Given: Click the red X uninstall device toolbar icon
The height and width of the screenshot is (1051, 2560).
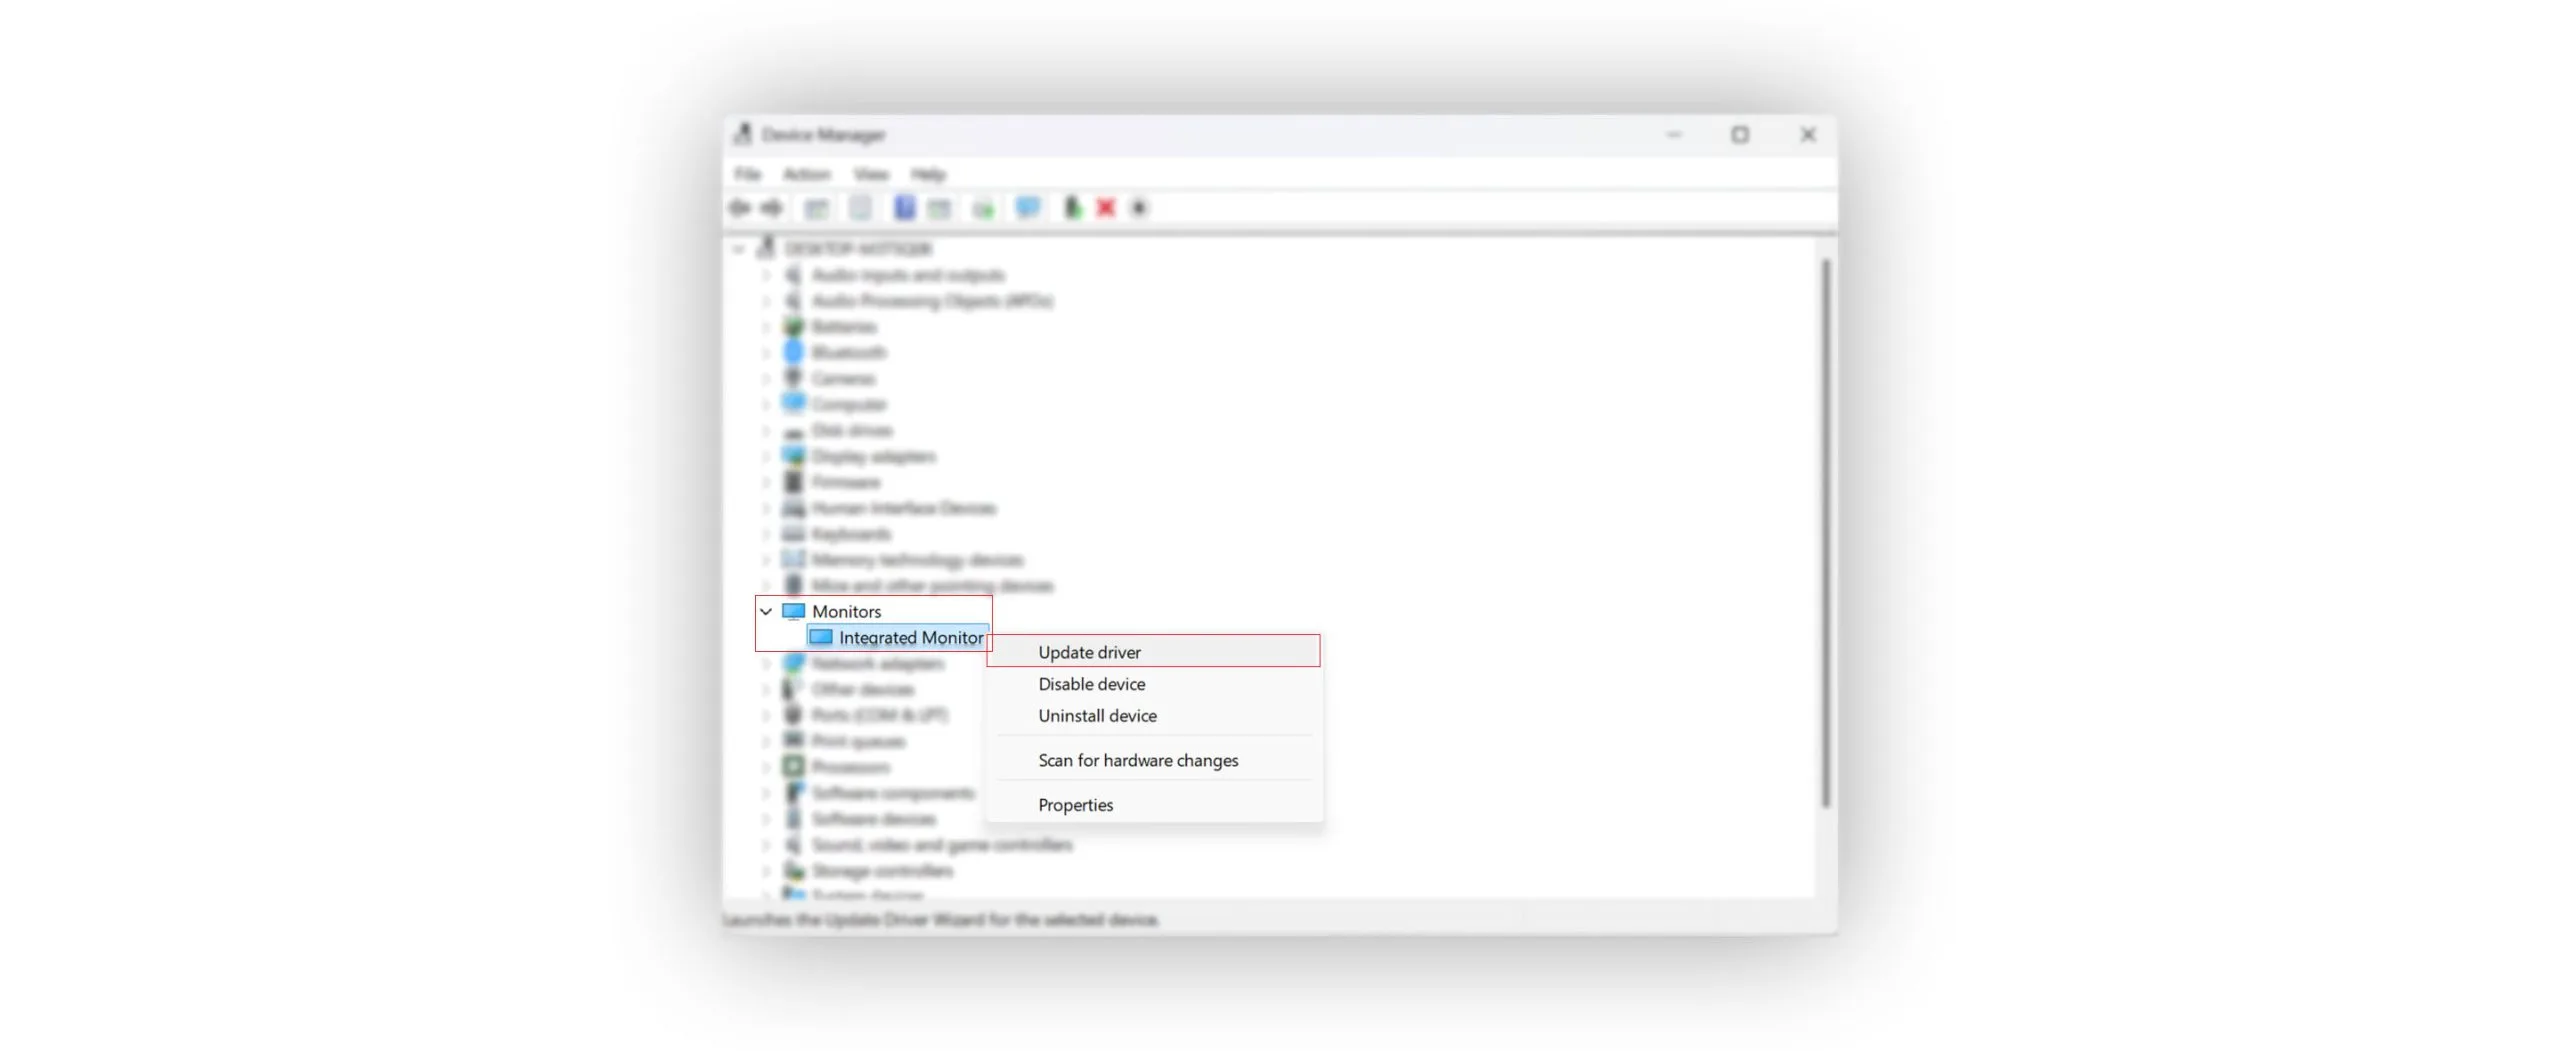Looking at the screenshot, I should click(x=1105, y=208).
